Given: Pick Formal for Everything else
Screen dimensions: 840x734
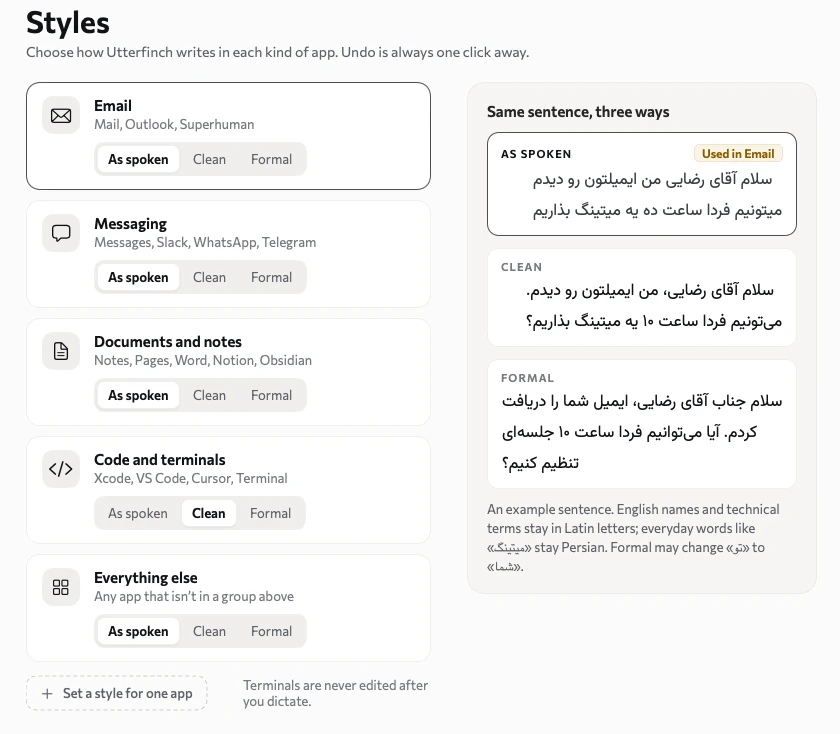Looking at the screenshot, I should [272, 631].
